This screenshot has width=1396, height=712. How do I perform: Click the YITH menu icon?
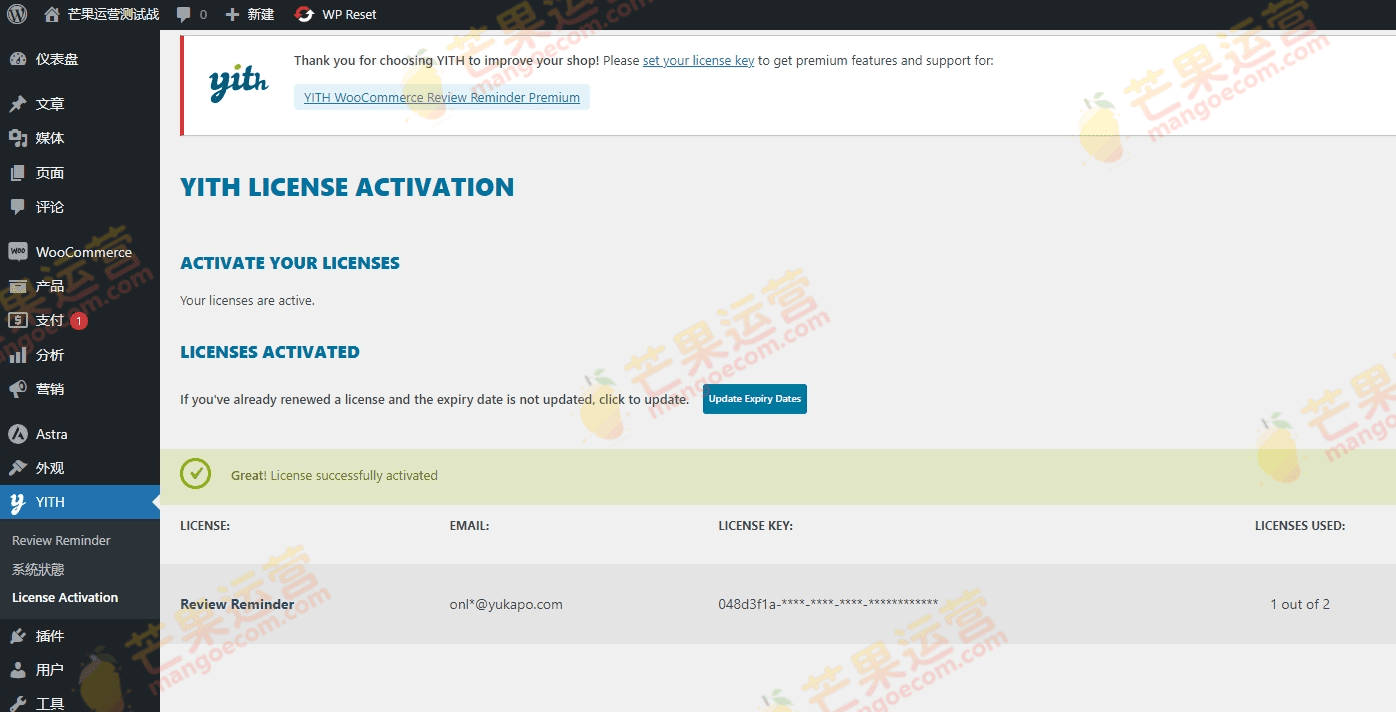(x=18, y=503)
